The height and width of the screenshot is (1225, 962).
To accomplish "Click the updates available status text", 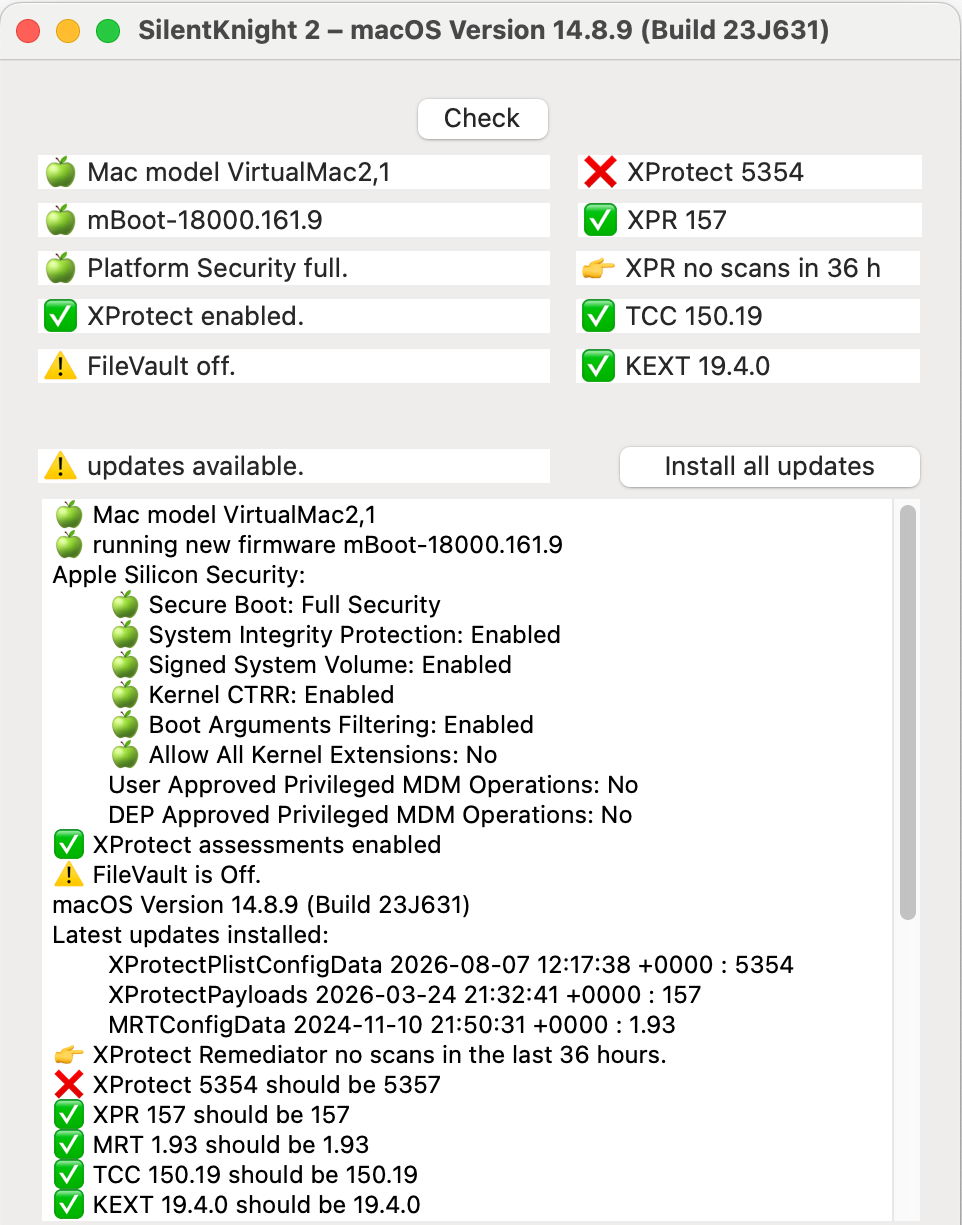I will tap(195, 466).
